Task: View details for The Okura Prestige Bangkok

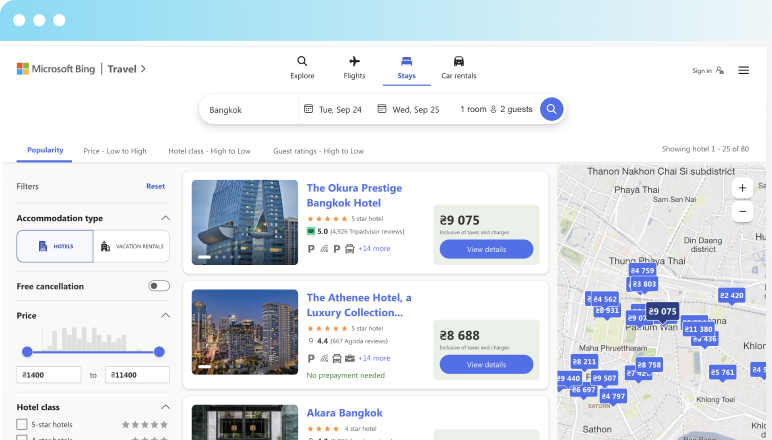Action: pyautogui.click(x=486, y=249)
